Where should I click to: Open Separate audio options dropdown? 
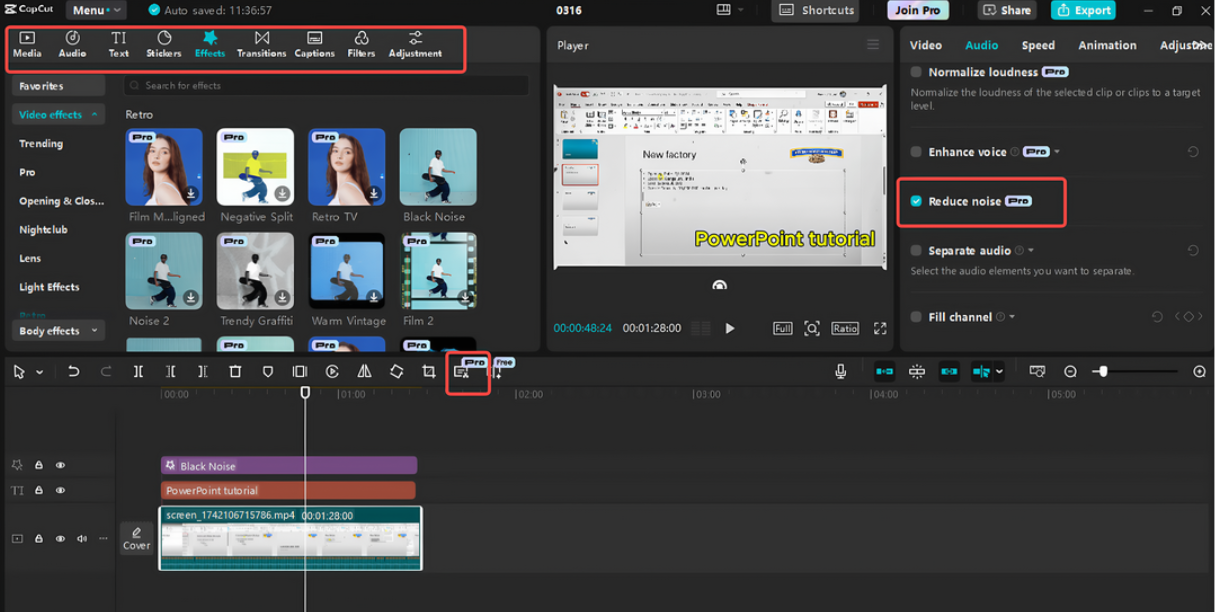(1031, 251)
